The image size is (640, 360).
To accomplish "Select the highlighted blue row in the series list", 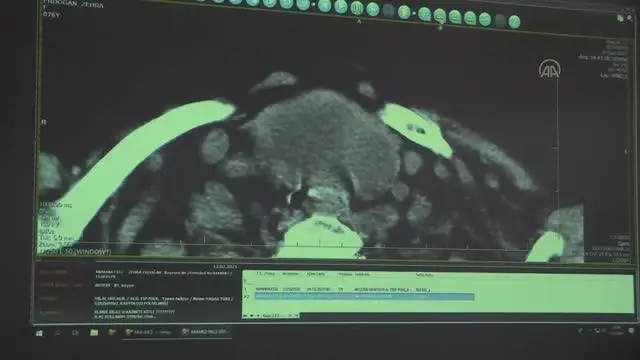I will [364, 297].
